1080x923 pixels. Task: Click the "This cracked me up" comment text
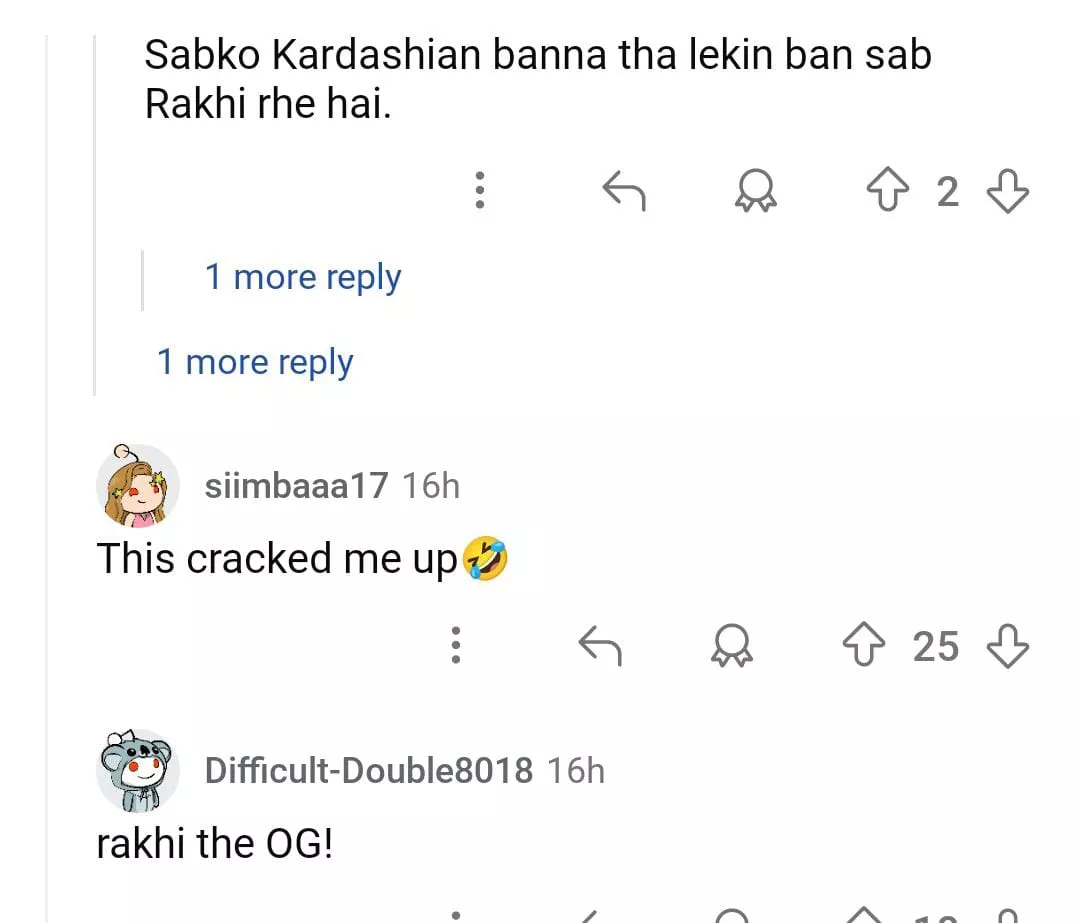[277, 559]
